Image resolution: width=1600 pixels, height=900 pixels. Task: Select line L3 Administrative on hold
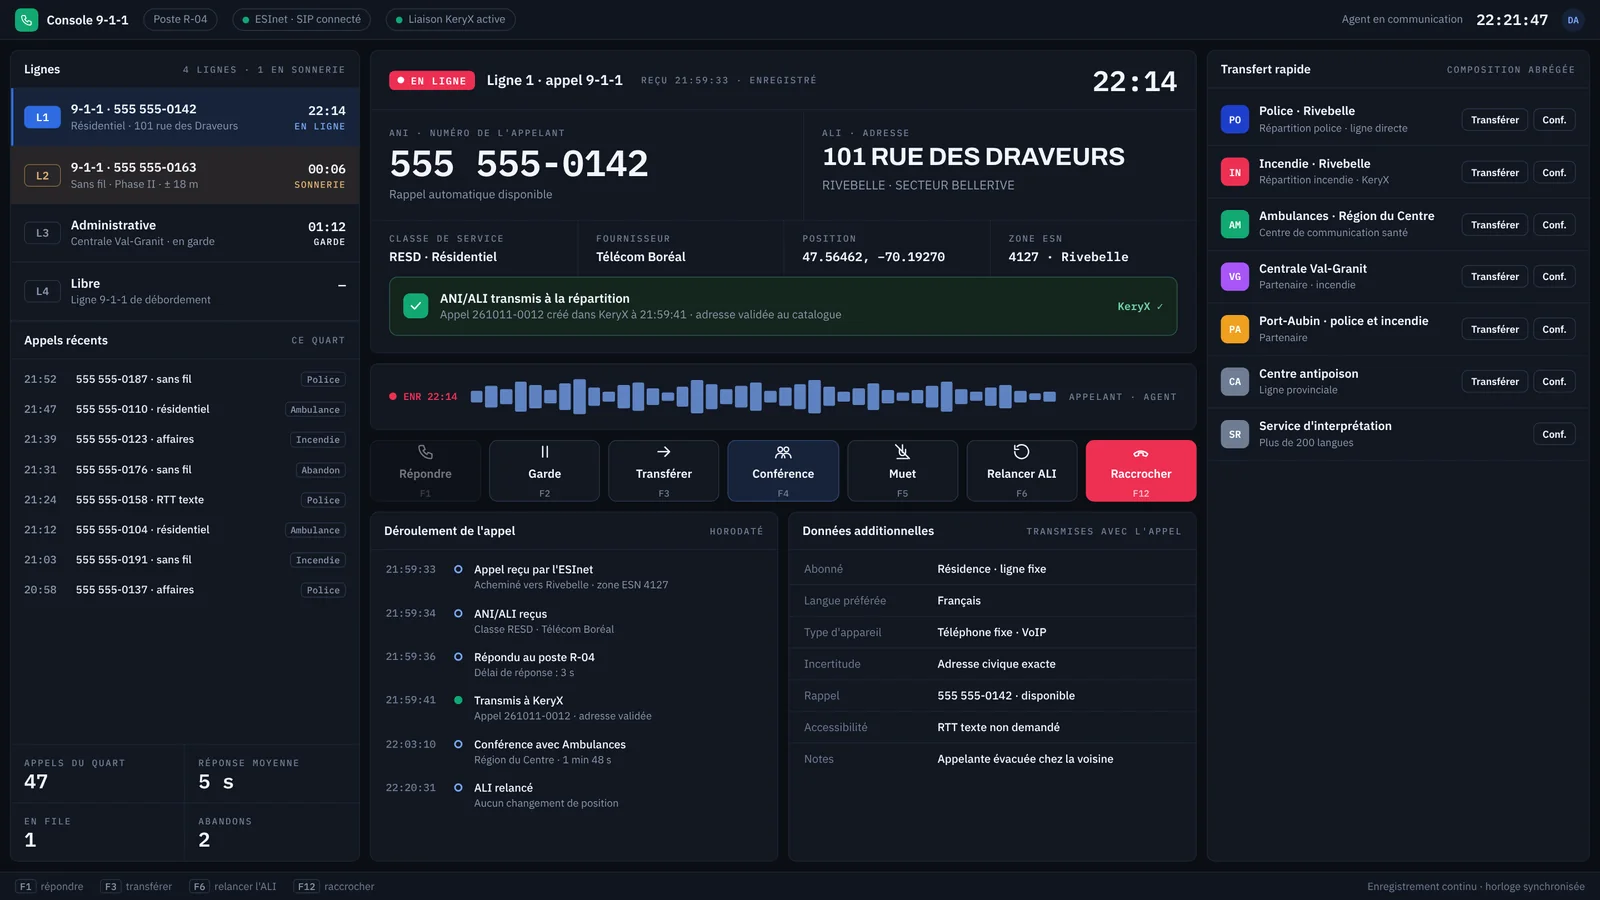tap(185, 233)
